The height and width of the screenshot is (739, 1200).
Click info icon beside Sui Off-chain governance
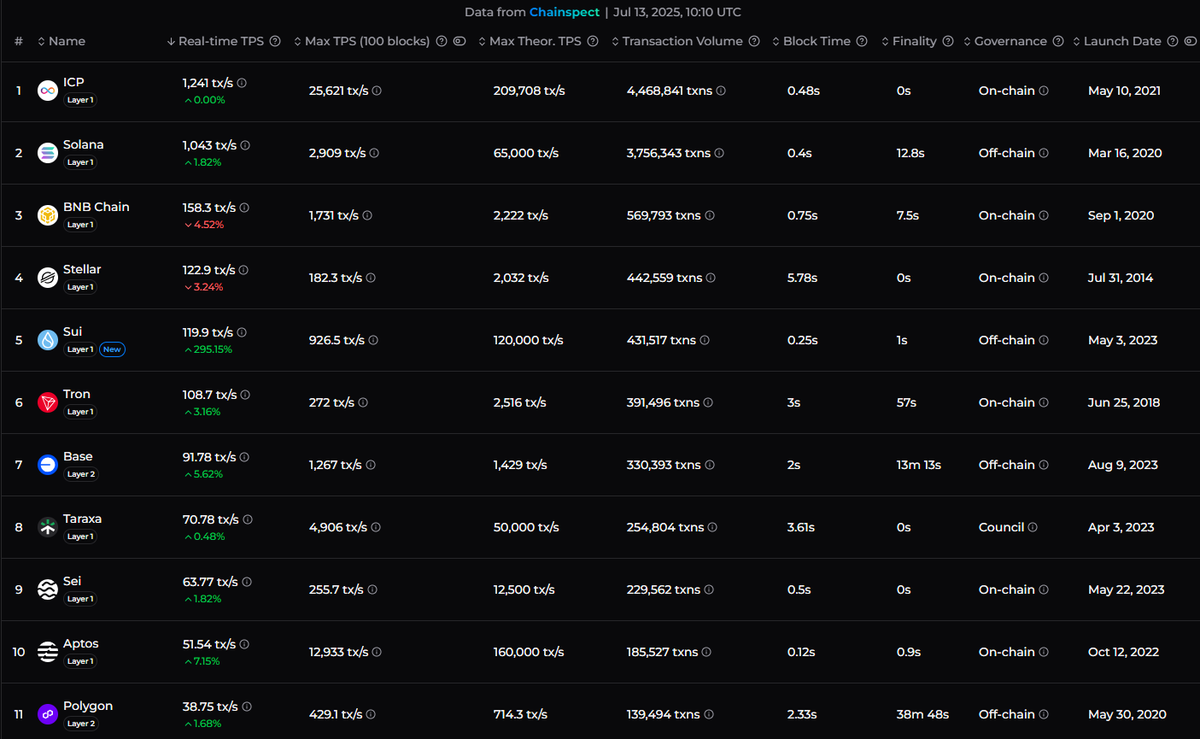(x=1043, y=340)
